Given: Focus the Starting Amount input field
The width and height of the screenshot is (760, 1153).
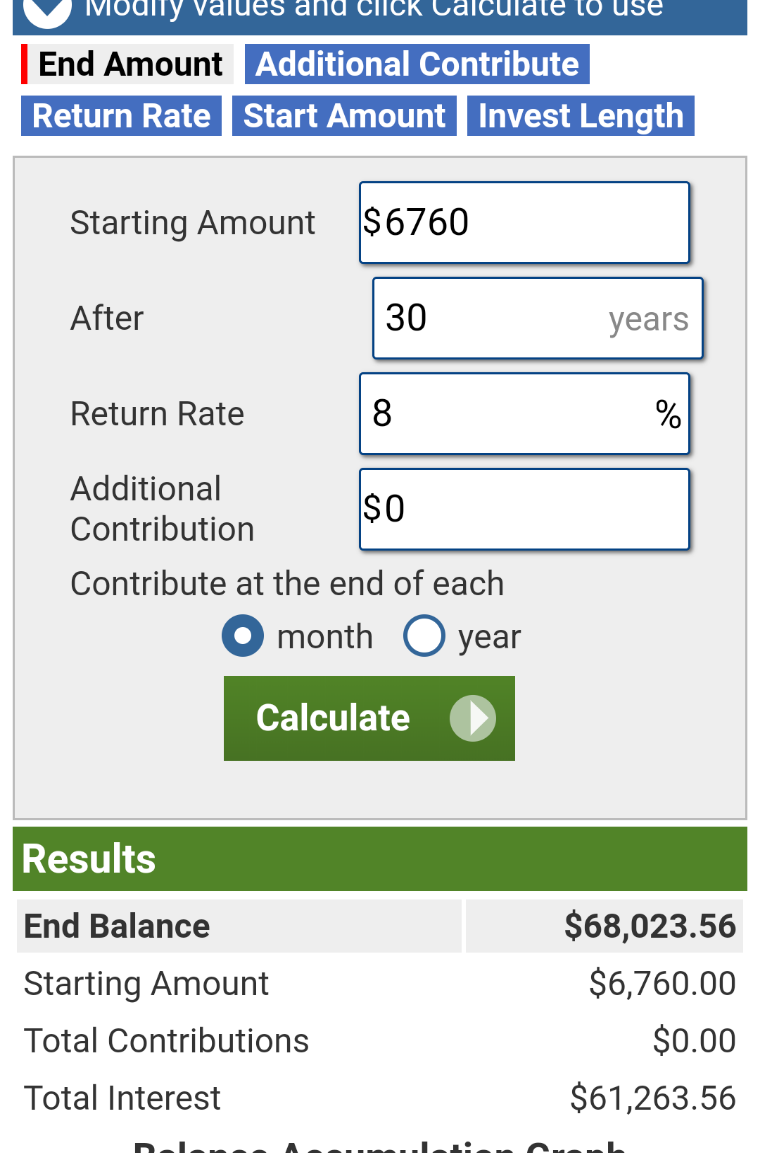Looking at the screenshot, I should [x=524, y=222].
